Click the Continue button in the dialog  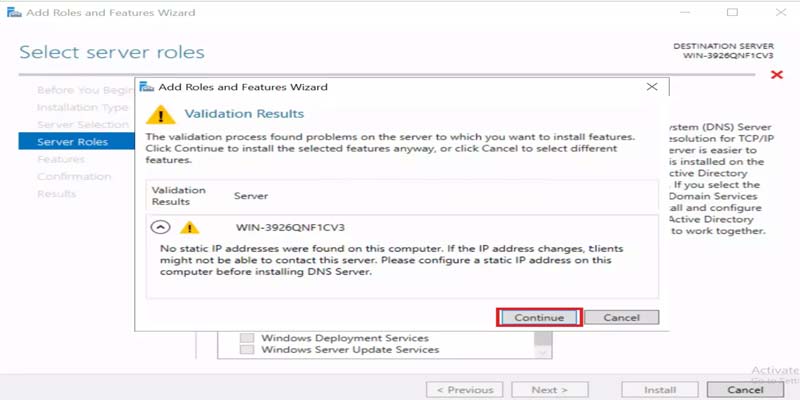539,317
